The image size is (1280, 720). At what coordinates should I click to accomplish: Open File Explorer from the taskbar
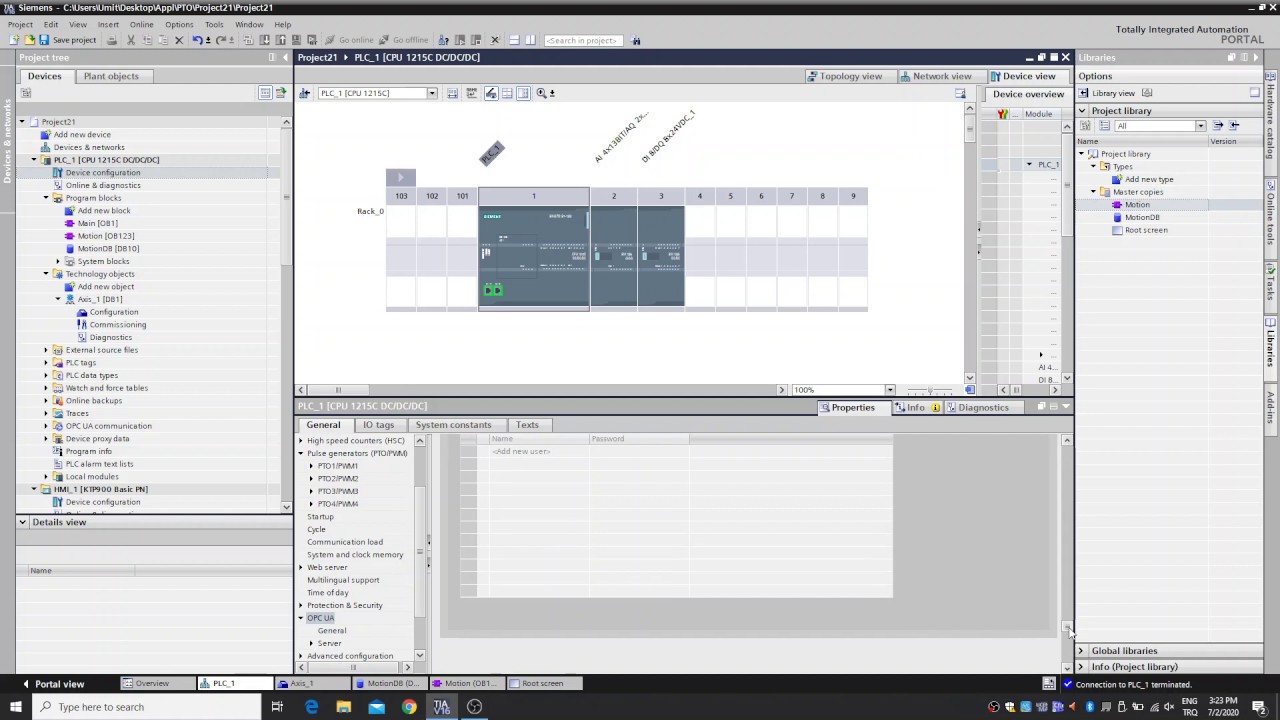(343, 707)
